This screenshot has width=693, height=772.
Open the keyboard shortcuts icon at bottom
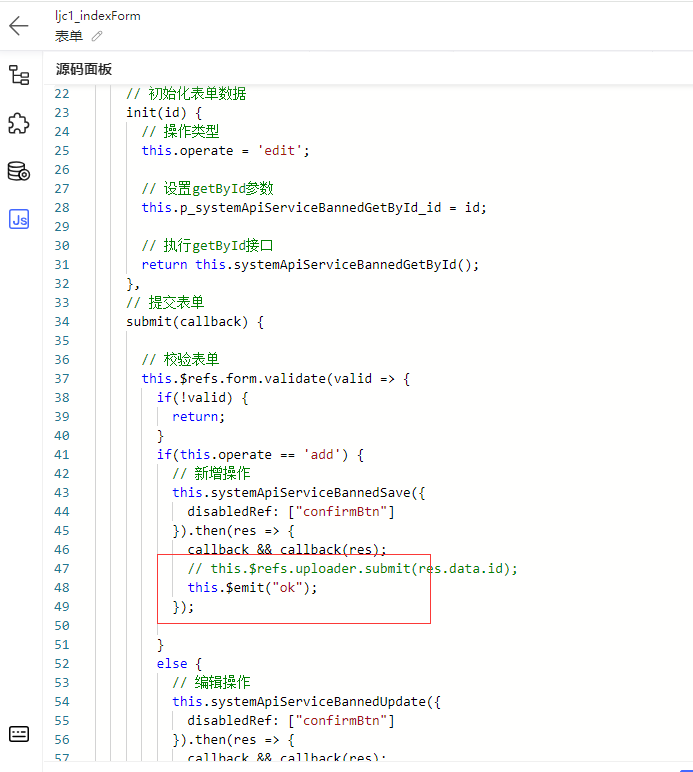point(19,734)
